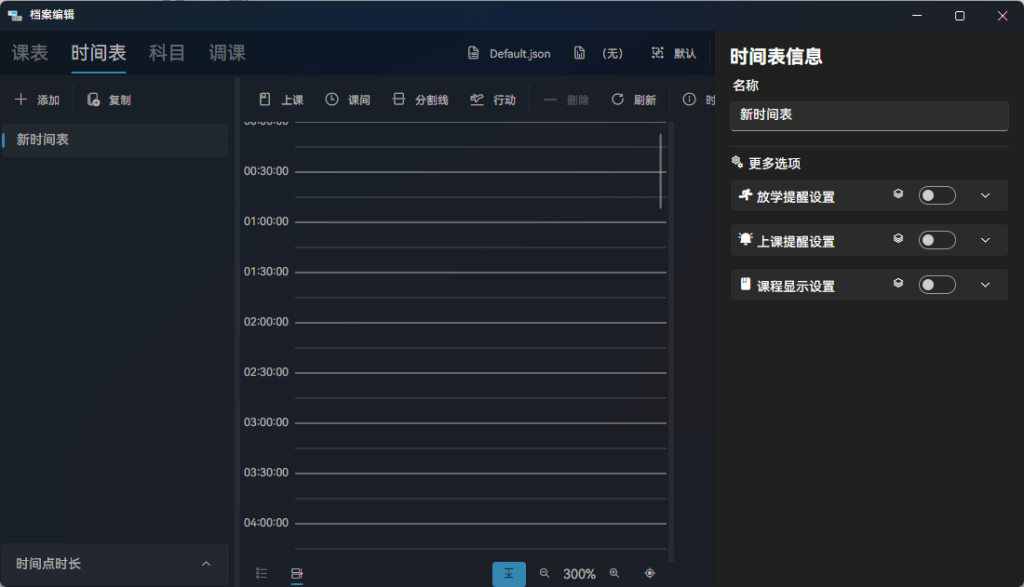
Task: Click the 名称 name input field
Action: 868,116
